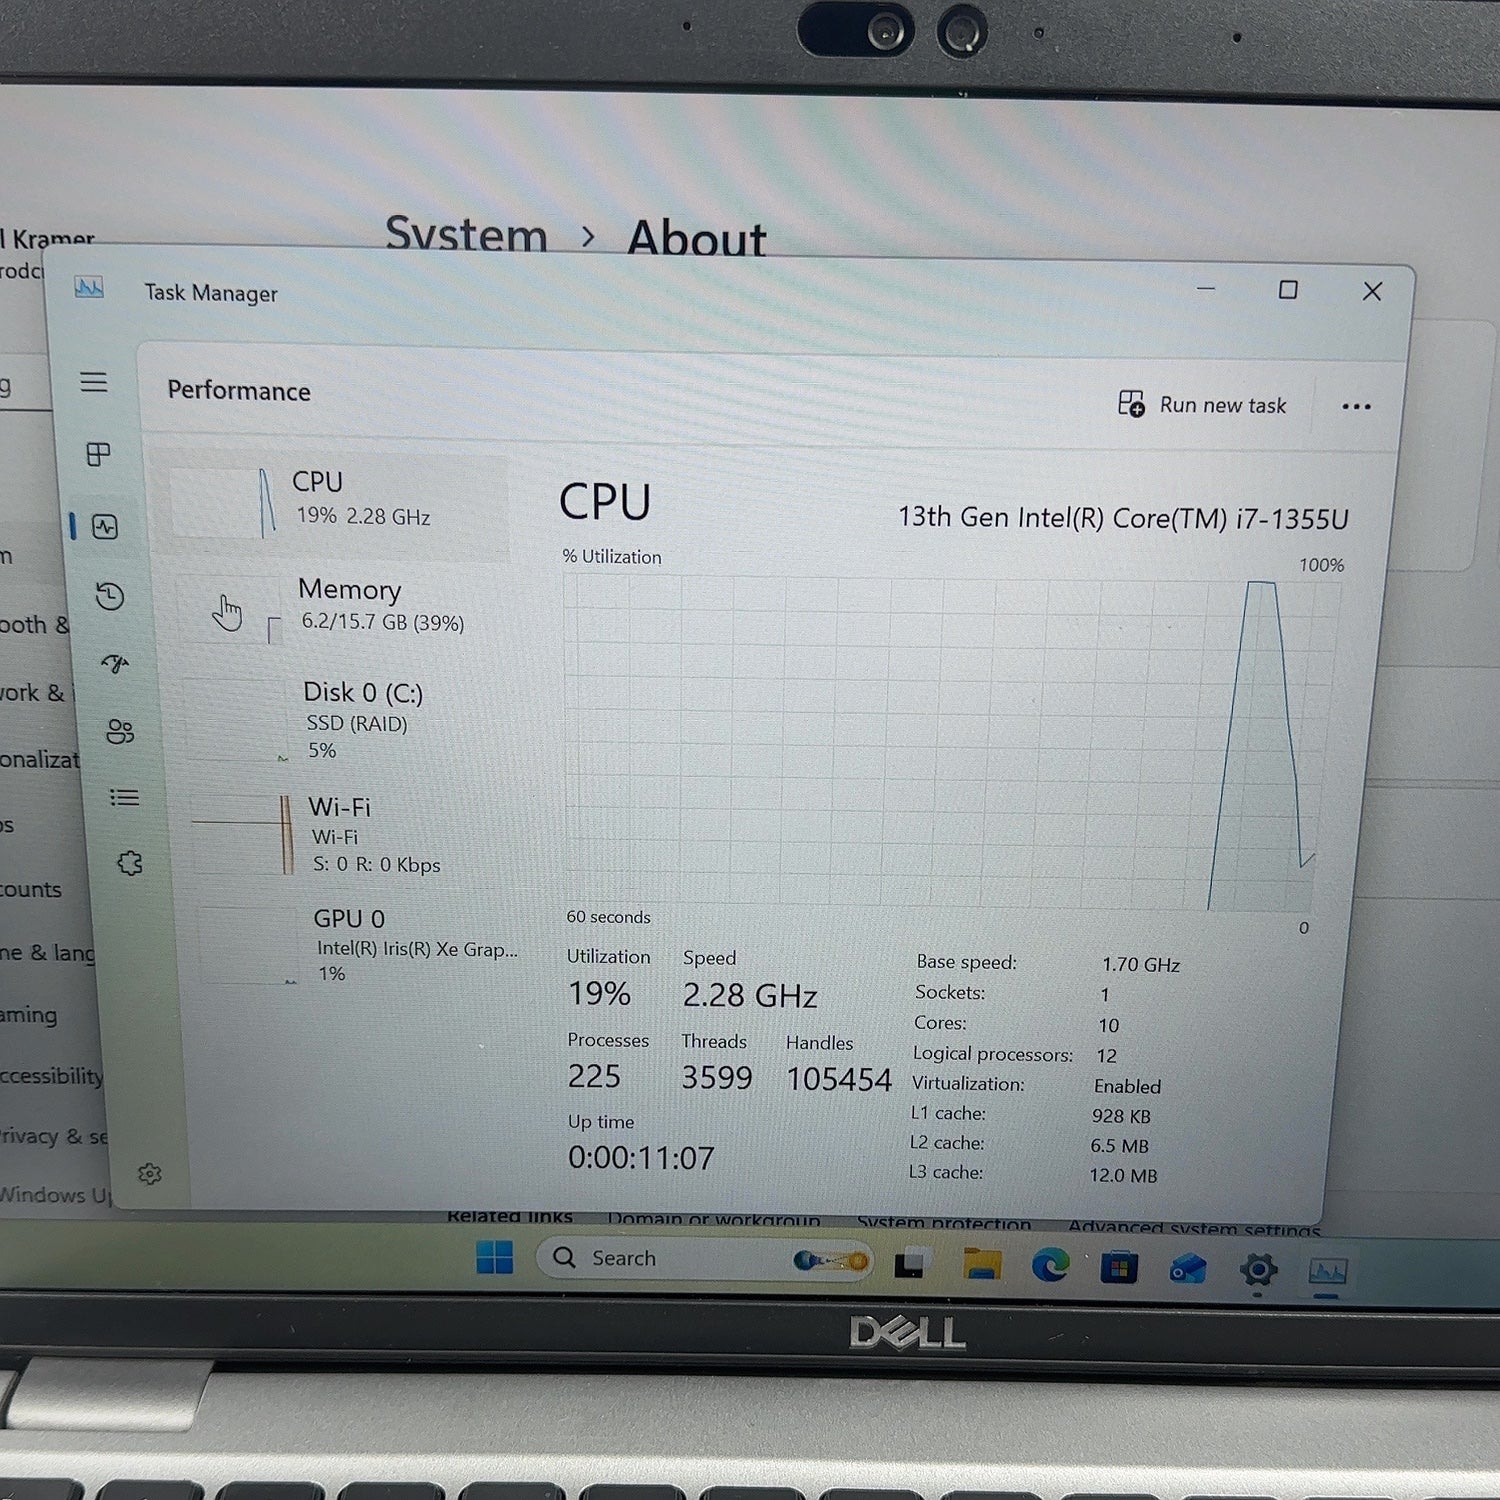Image resolution: width=1500 pixels, height=1500 pixels.
Task: Open System protection link in Settings
Action: point(944,1222)
